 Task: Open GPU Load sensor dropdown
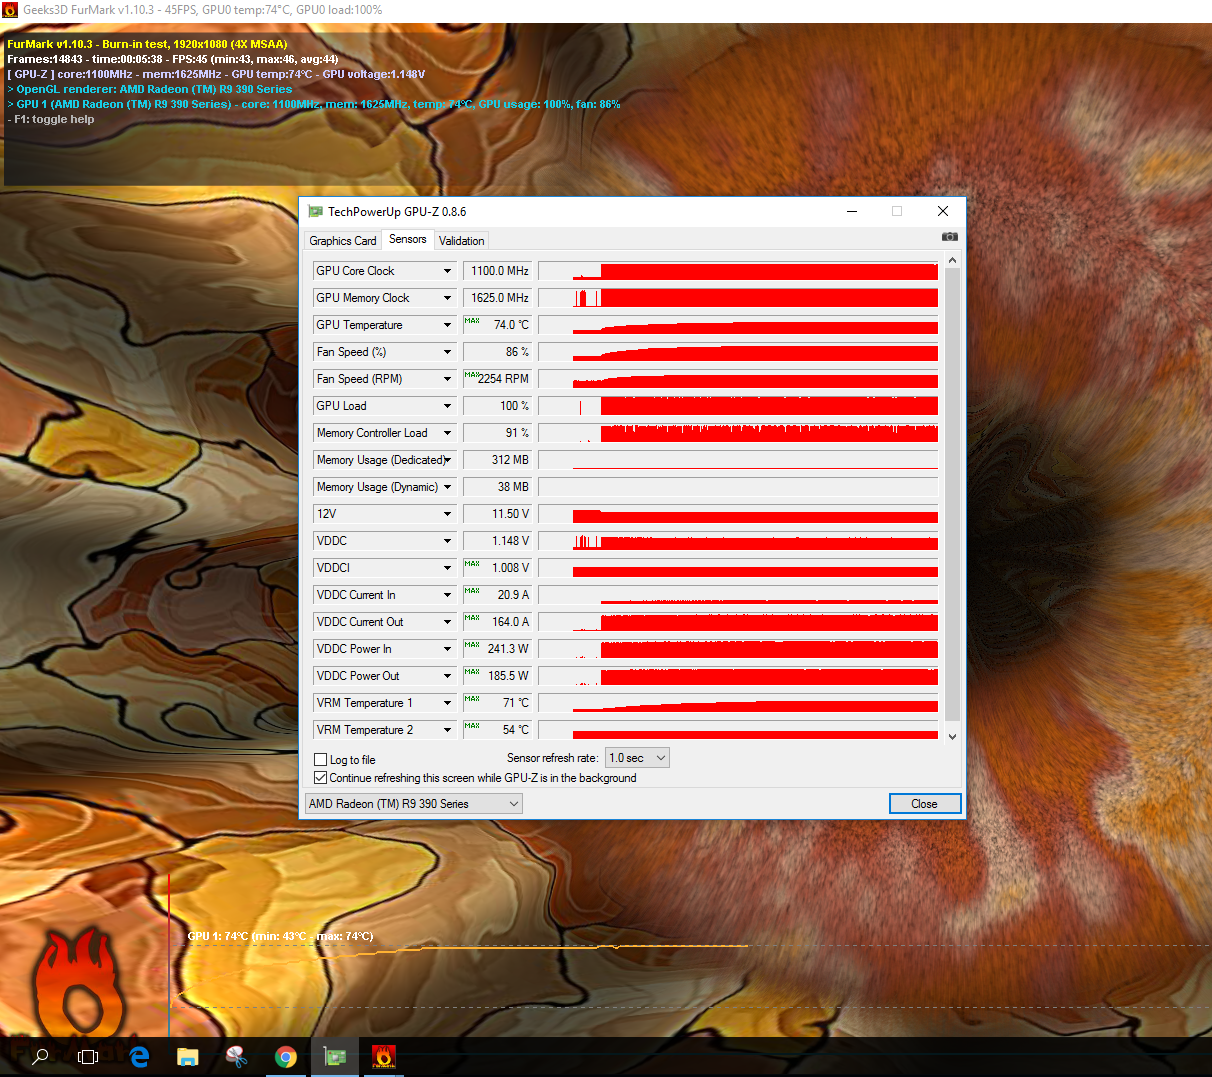coord(447,406)
